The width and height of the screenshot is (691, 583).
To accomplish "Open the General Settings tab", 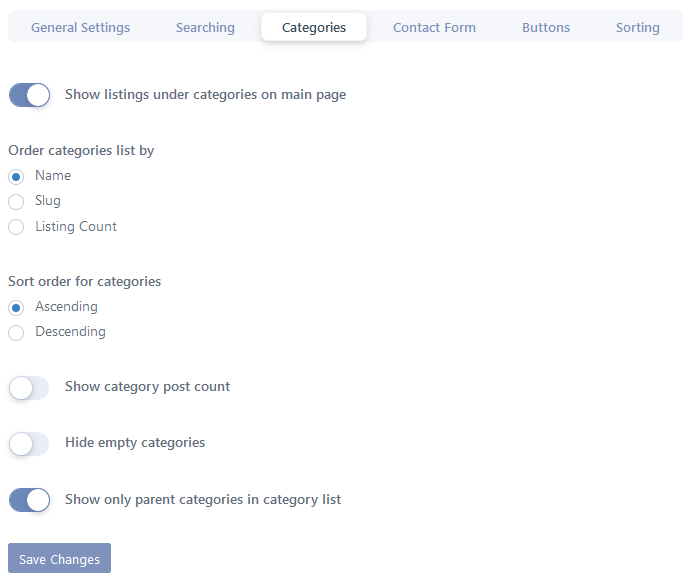I will [80, 27].
